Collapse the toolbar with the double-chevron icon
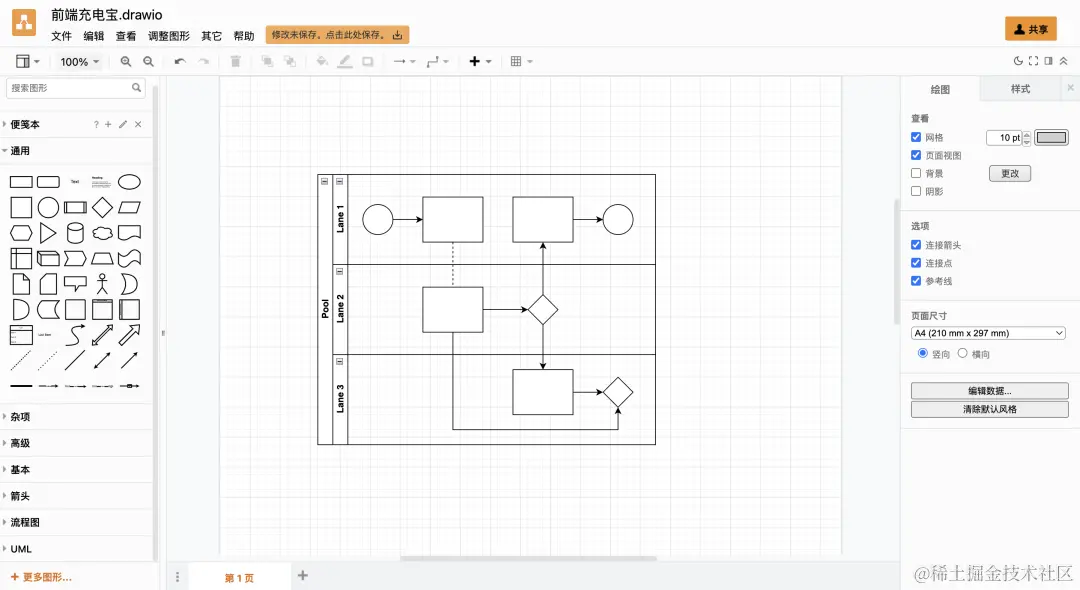The height and width of the screenshot is (590, 1080). (1063, 61)
